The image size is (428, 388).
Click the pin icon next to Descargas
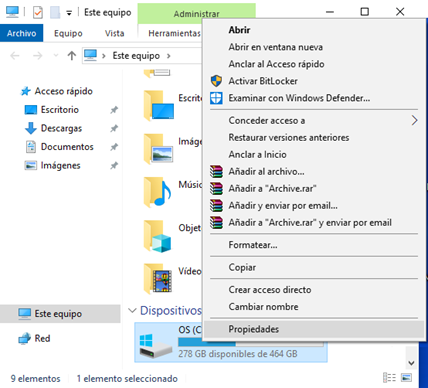point(114,128)
